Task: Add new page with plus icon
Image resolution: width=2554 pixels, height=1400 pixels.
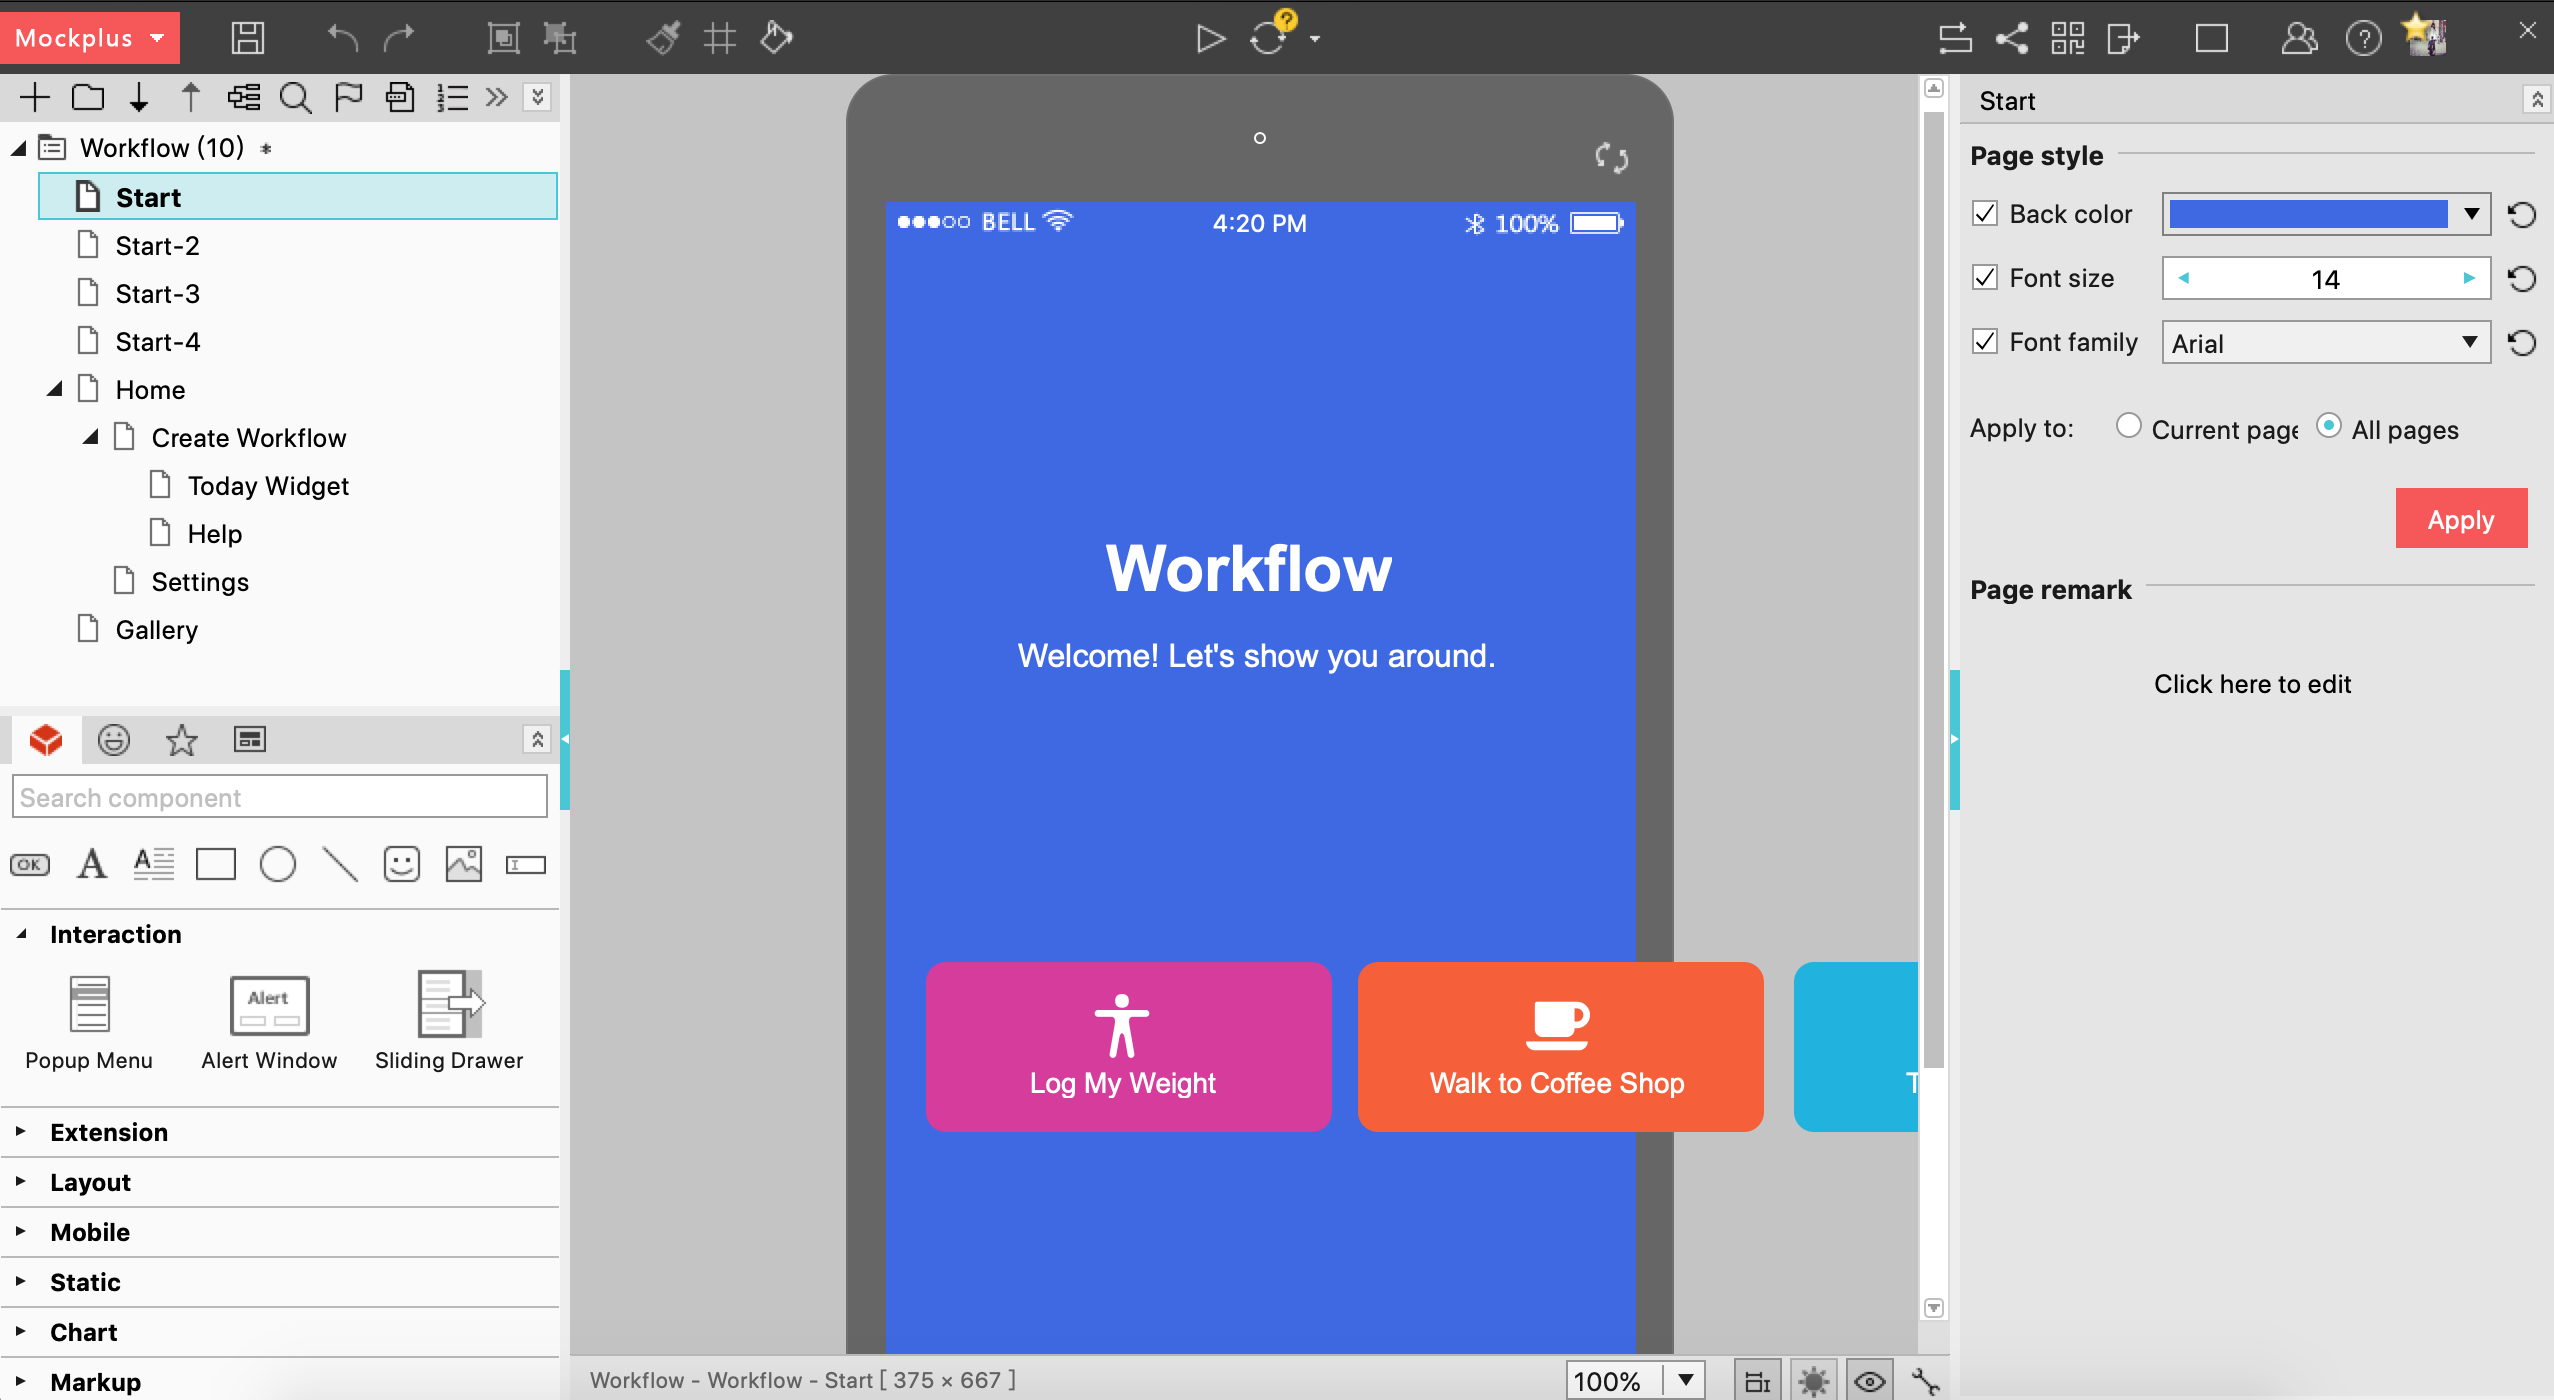Action: tap(35, 97)
